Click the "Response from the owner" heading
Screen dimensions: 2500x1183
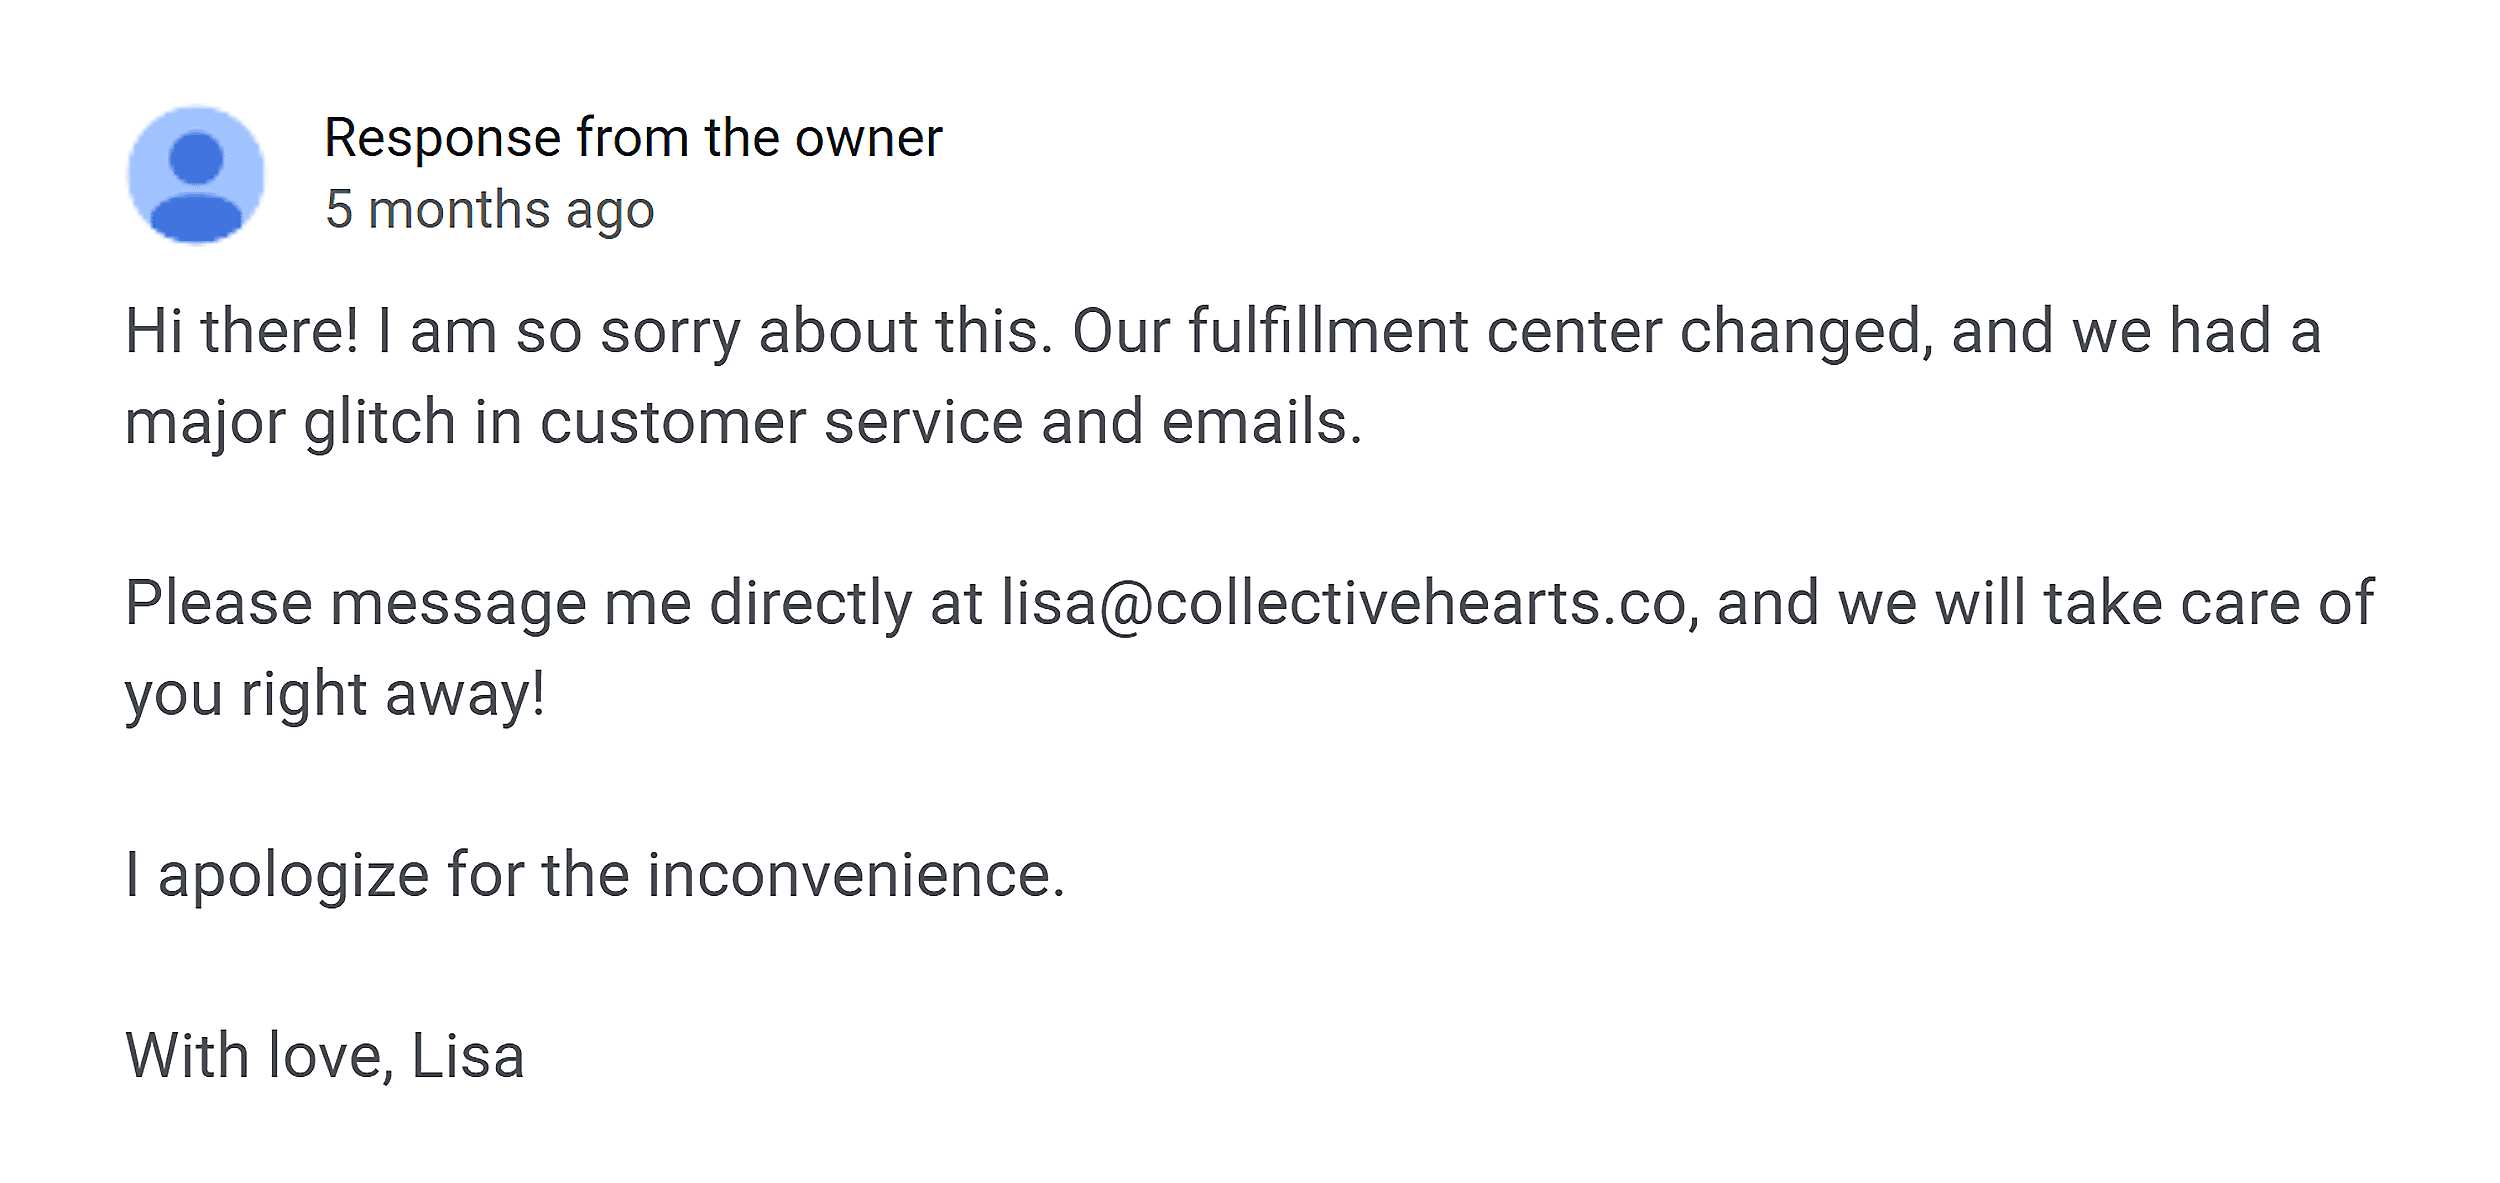pyautogui.click(x=633, y=138)
